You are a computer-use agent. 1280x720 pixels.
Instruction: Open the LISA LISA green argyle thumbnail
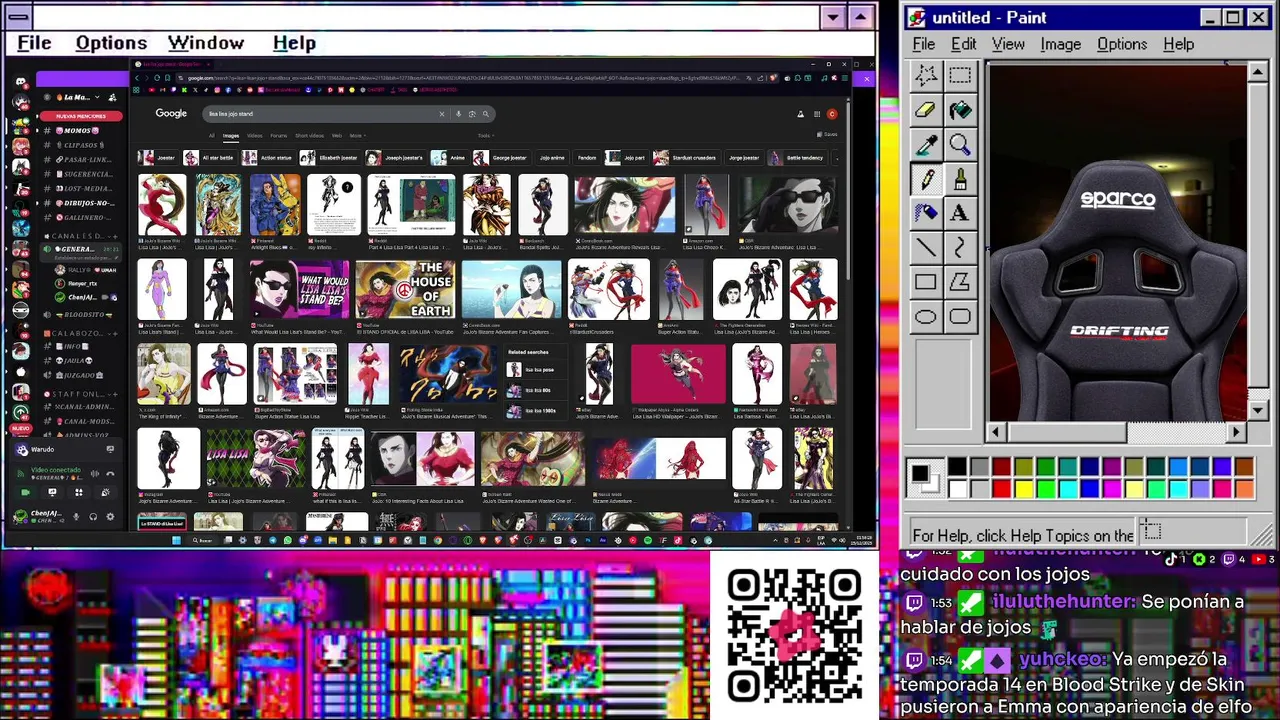click(255, 458)
